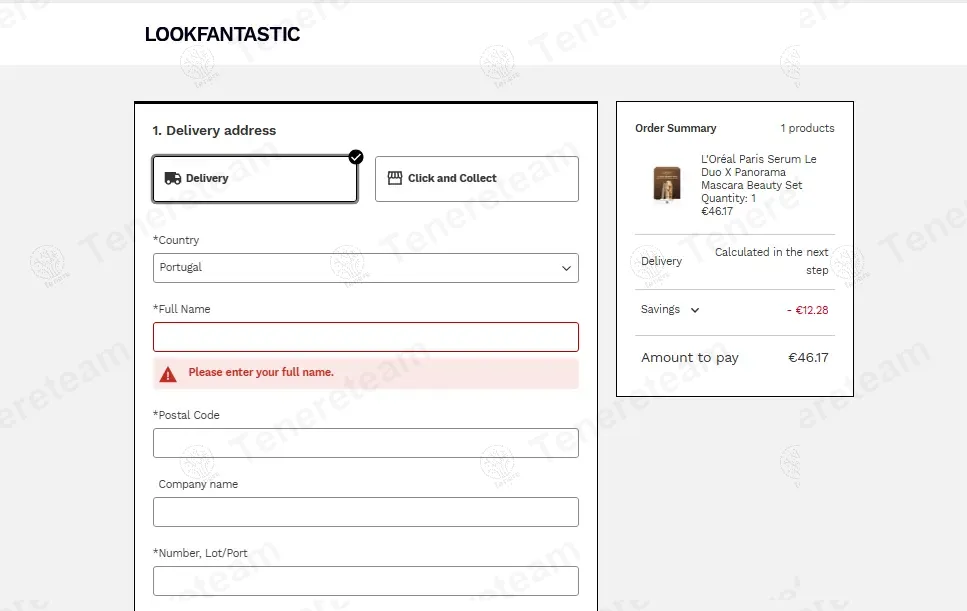Open the Country dropdown showing Portugal

pos(366,268)
